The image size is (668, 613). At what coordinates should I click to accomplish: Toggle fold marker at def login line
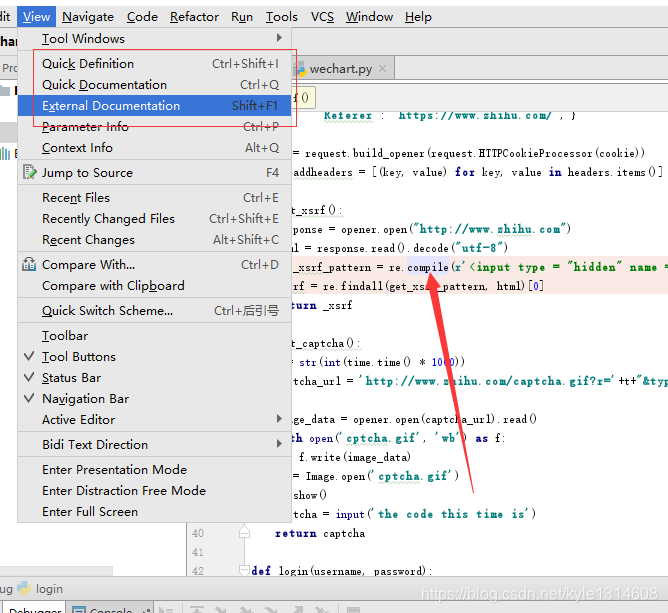(x=245, y=570)
